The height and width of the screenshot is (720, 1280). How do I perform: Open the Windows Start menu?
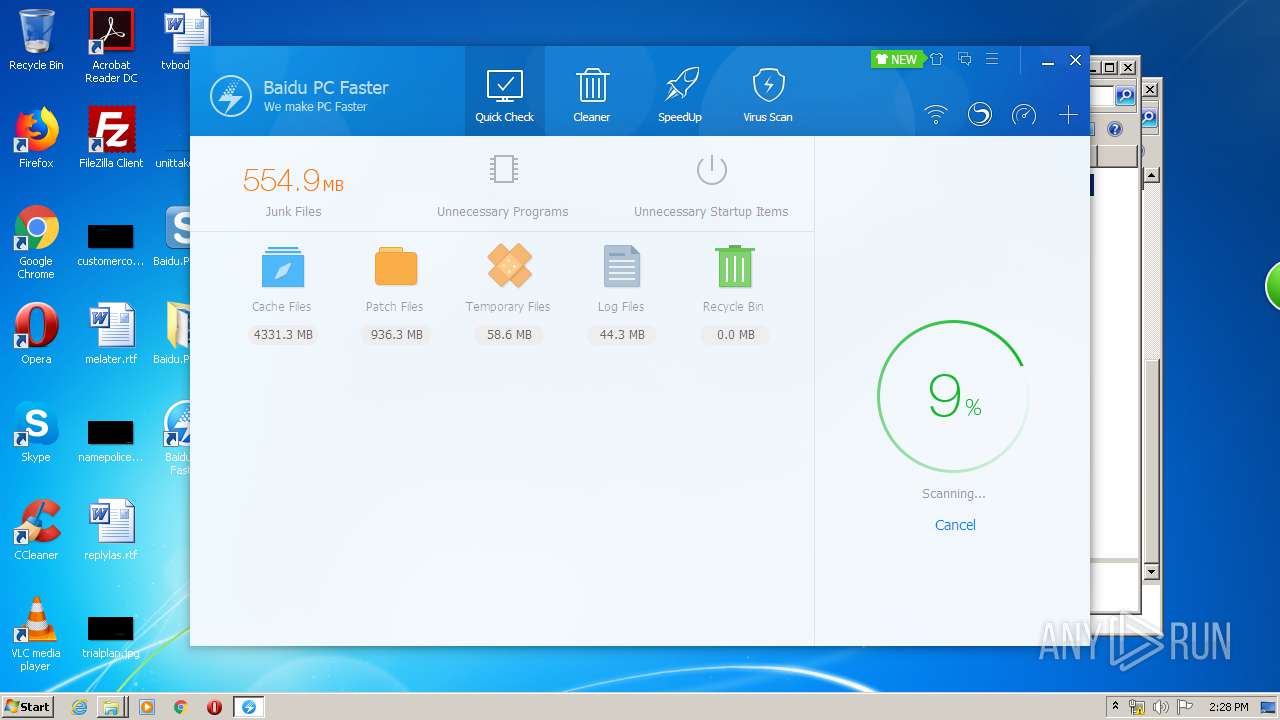click(27, 707)
